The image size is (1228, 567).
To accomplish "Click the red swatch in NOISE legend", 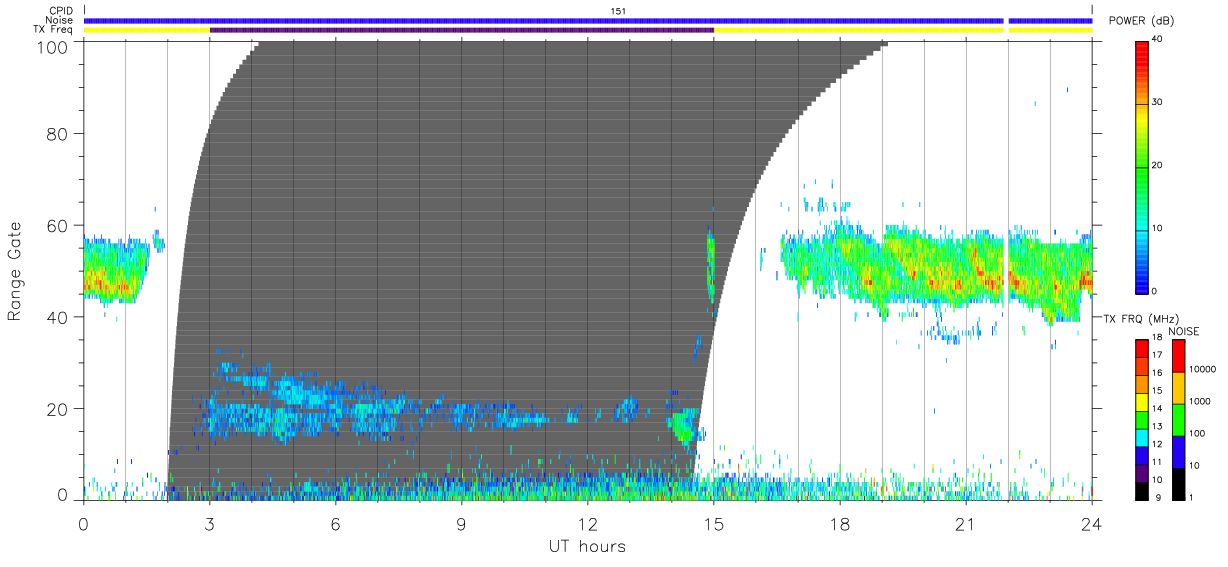I will pyautogui.click(x=1178, y=356).
